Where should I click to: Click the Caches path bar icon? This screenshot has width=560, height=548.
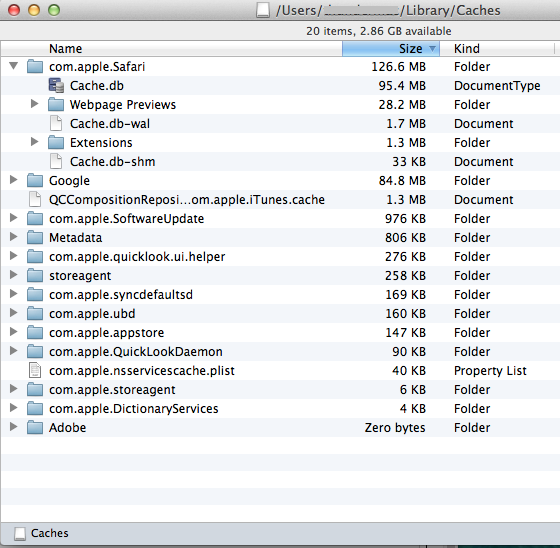tap(20, 533)
